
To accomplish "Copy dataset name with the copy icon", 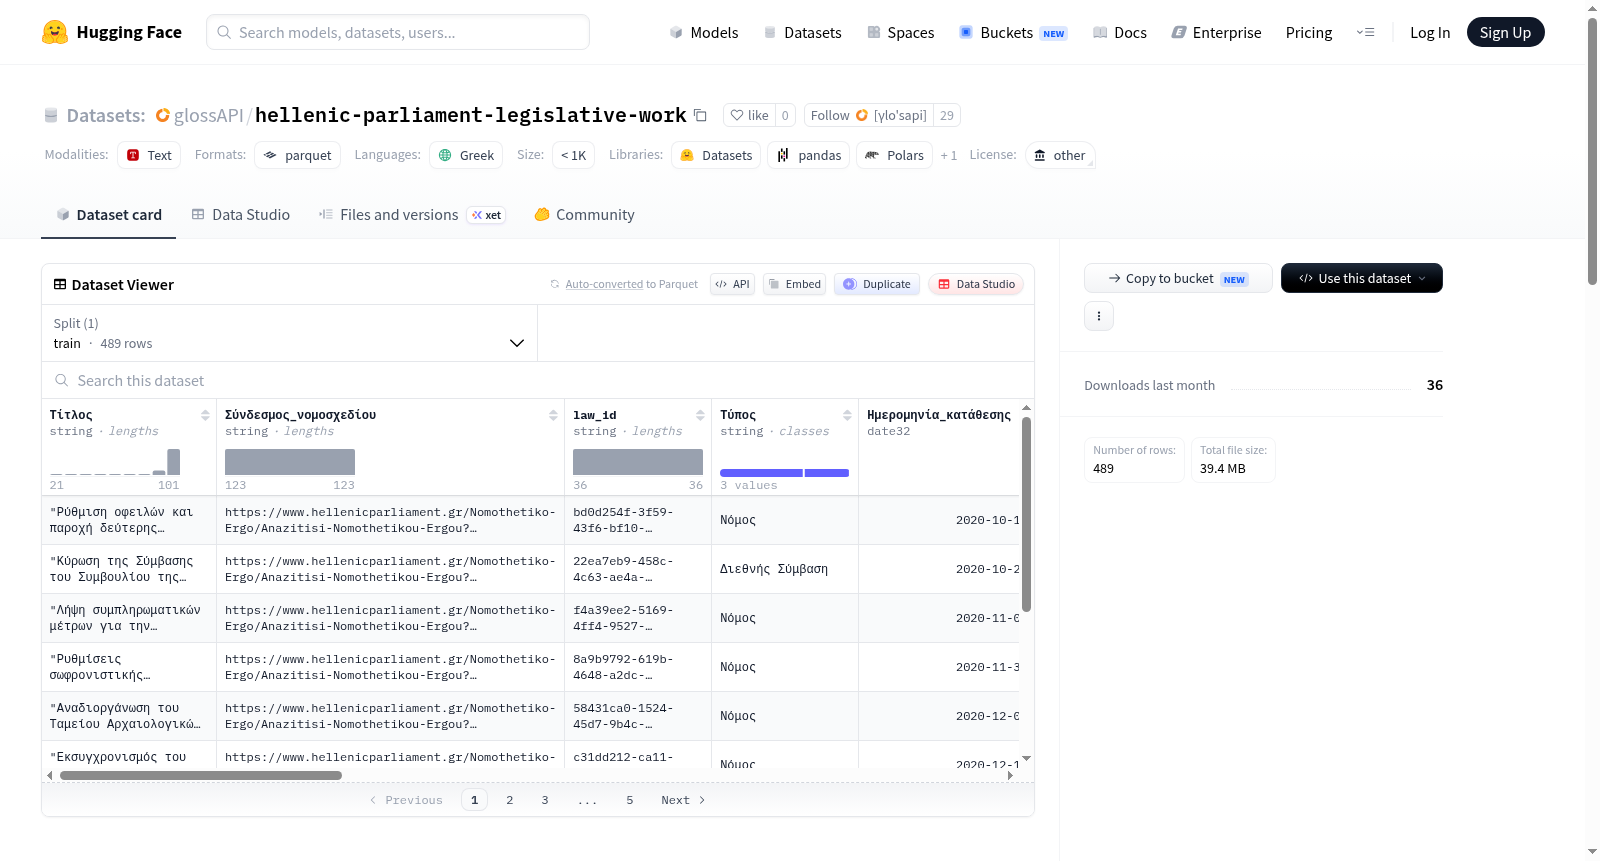I will pyautogui.click(x=700, y=115).
